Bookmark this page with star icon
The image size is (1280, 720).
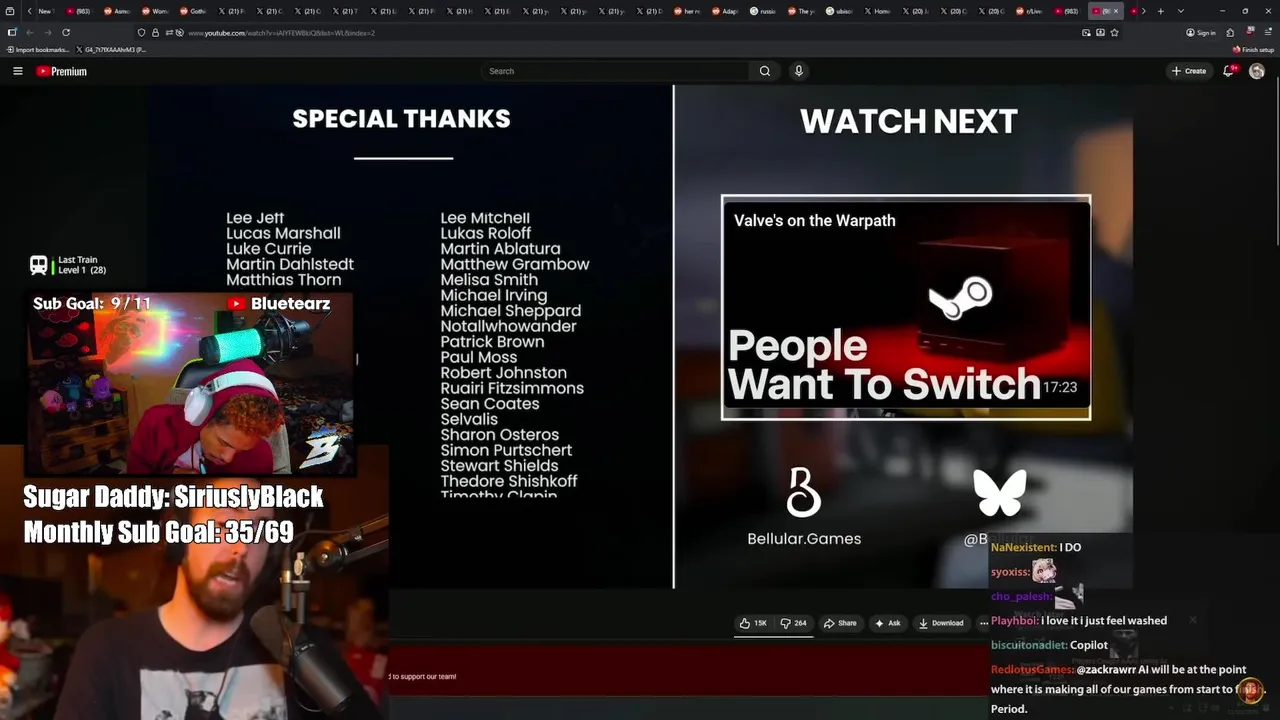(x=1114, y=32)
